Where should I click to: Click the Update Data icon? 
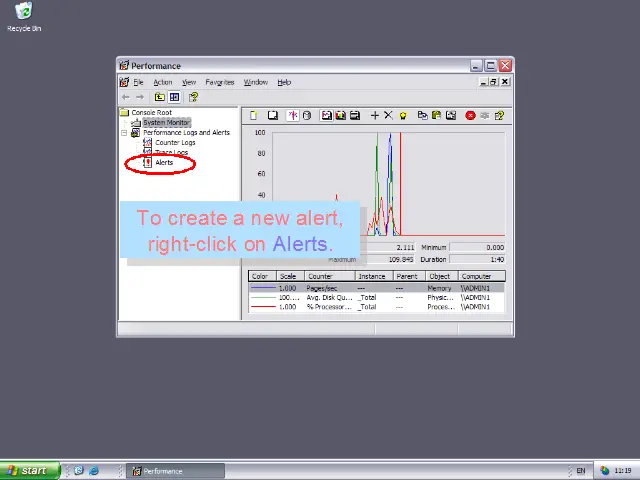click(484, 116)
